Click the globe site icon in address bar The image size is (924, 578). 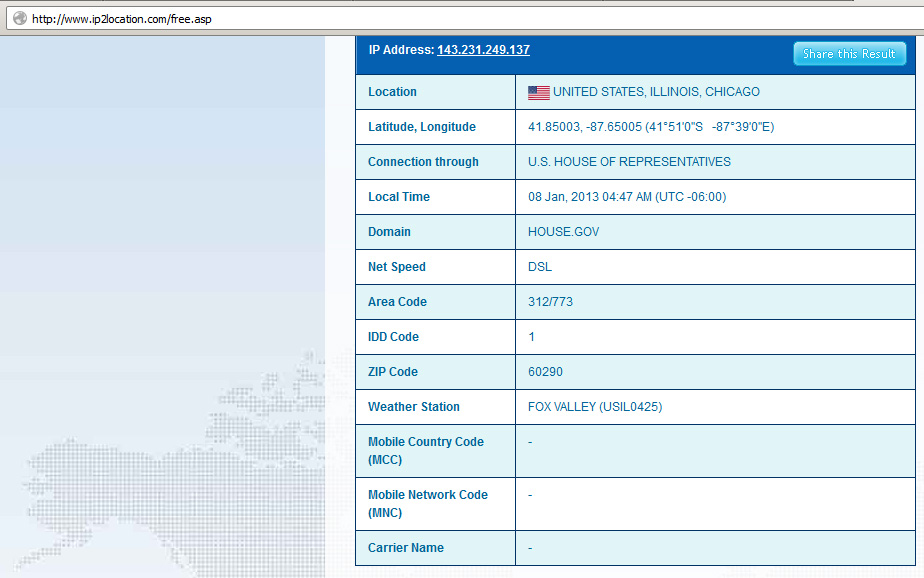(20, 18)
